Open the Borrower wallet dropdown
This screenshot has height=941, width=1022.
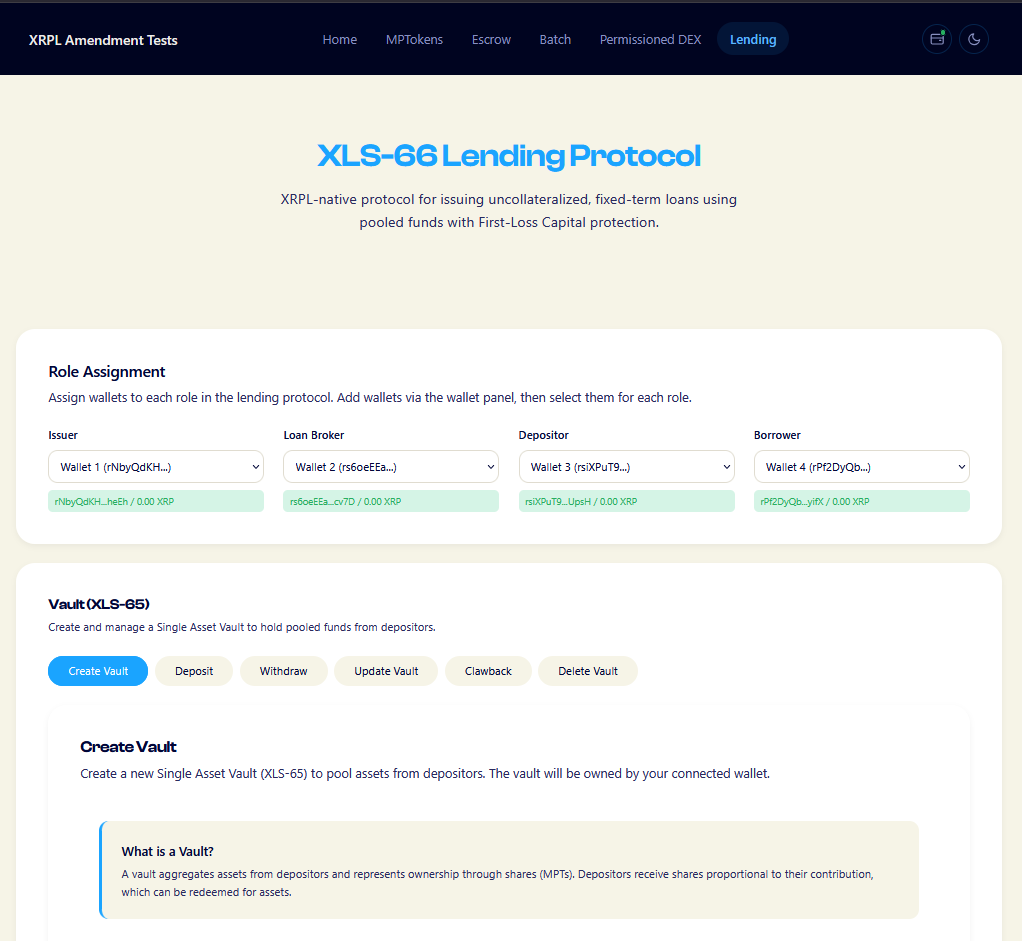tap(862, 467)
